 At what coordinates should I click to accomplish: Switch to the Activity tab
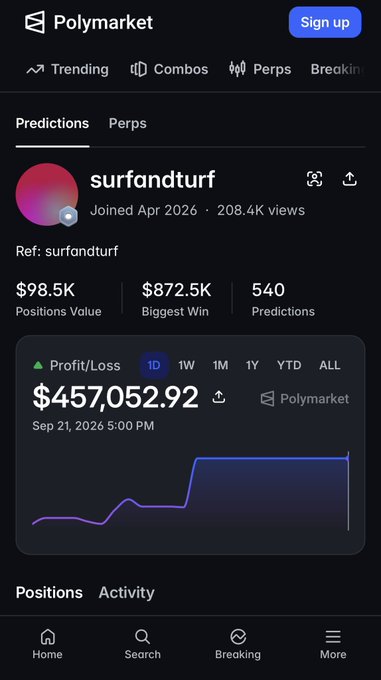tap(127, 592)
